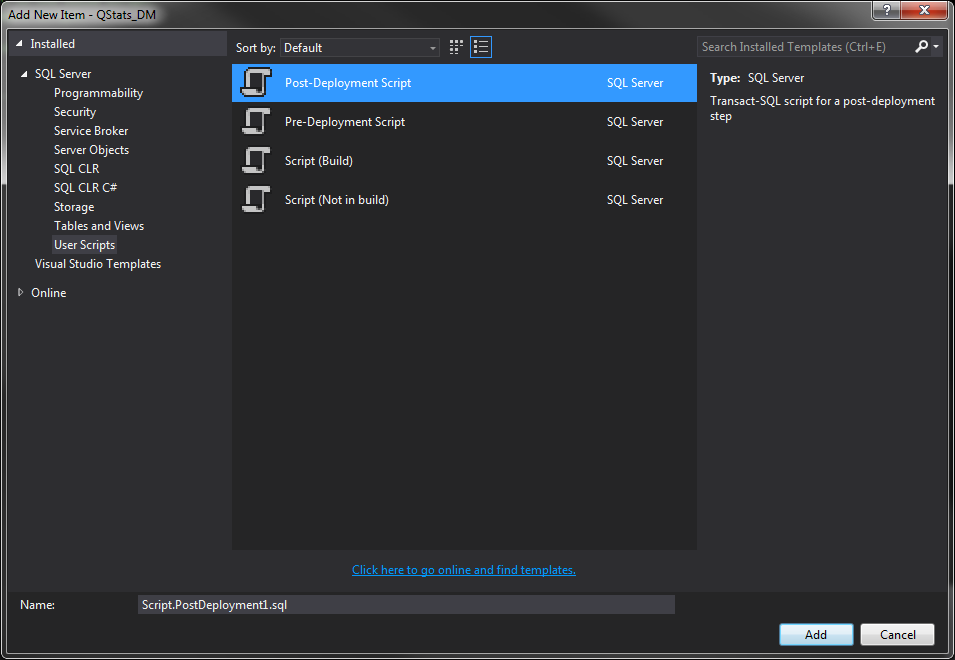Screen dimensions: 955x660
Task: Open the Visual Studio Templates category
Action: [x=97, y=264]
